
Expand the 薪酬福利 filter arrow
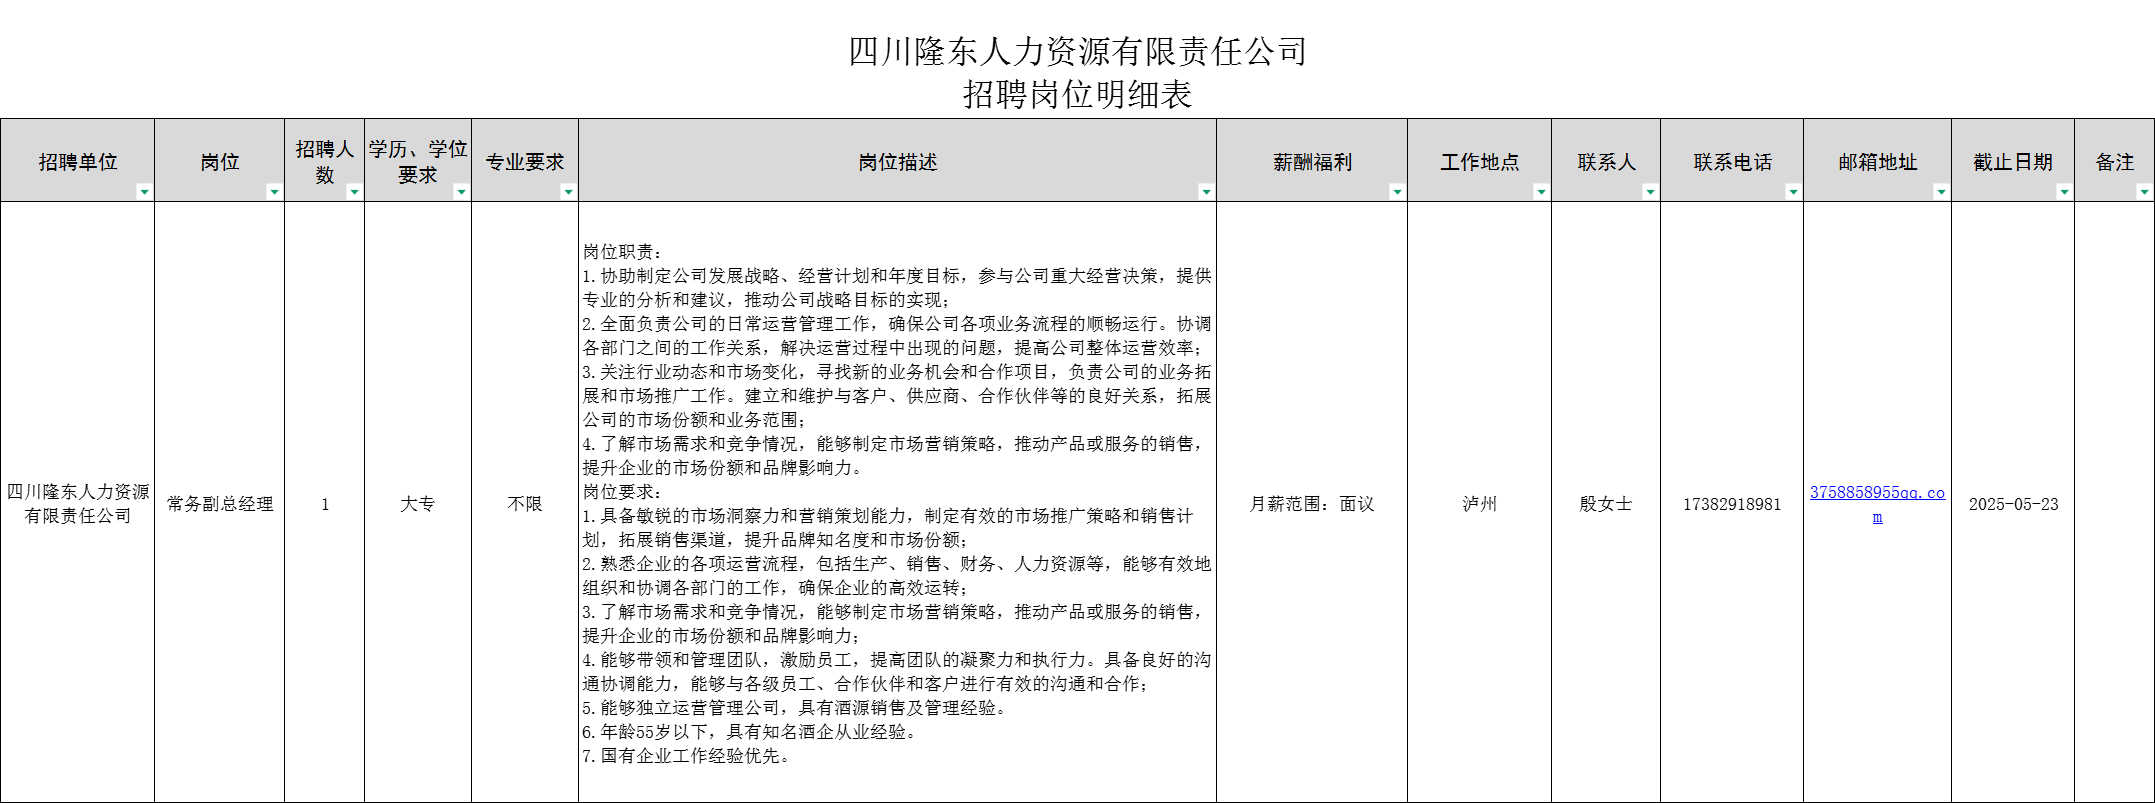(1397, 192)
